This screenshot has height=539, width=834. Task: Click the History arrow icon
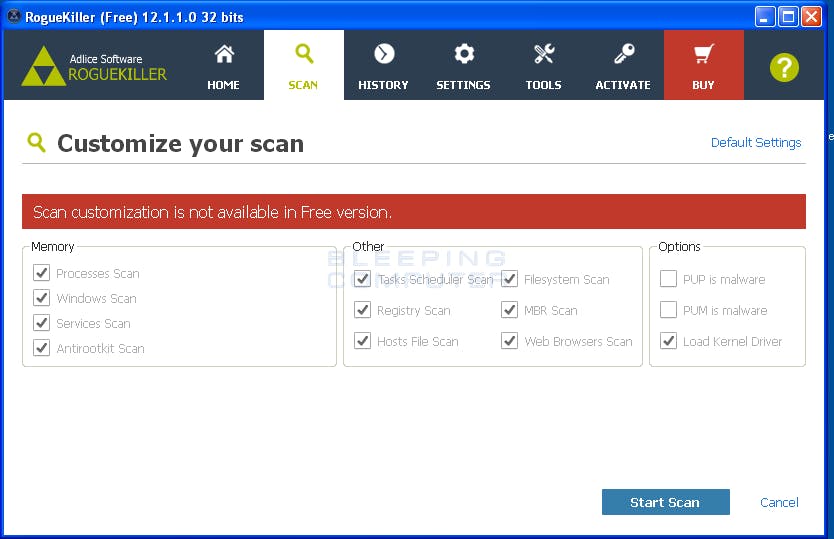tap(384, 54)
